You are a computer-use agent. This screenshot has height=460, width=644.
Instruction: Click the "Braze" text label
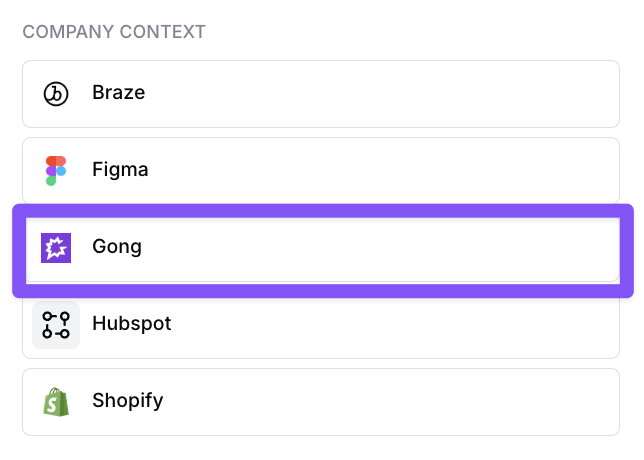[x=118, y=93]
